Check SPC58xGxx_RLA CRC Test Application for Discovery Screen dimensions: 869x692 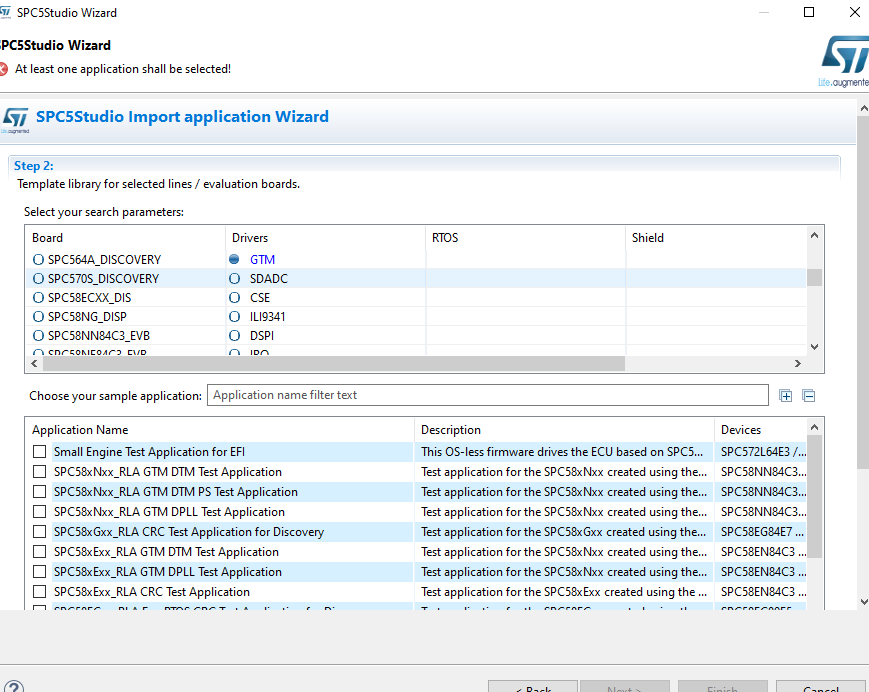[39, 531]
